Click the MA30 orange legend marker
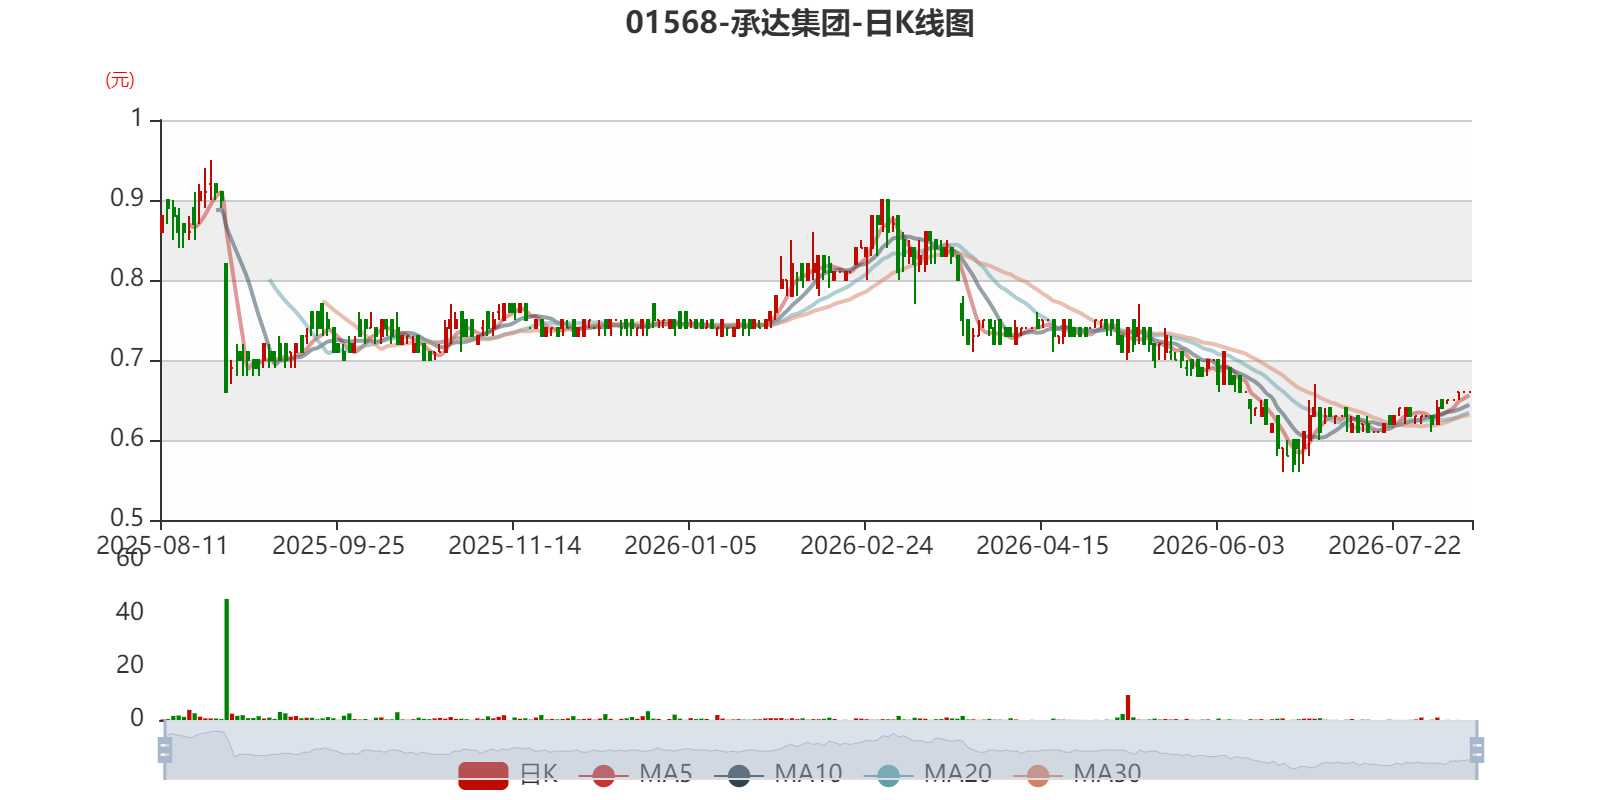The height and width of the screenshot is (800, 1600). (x=1038, y=775)
